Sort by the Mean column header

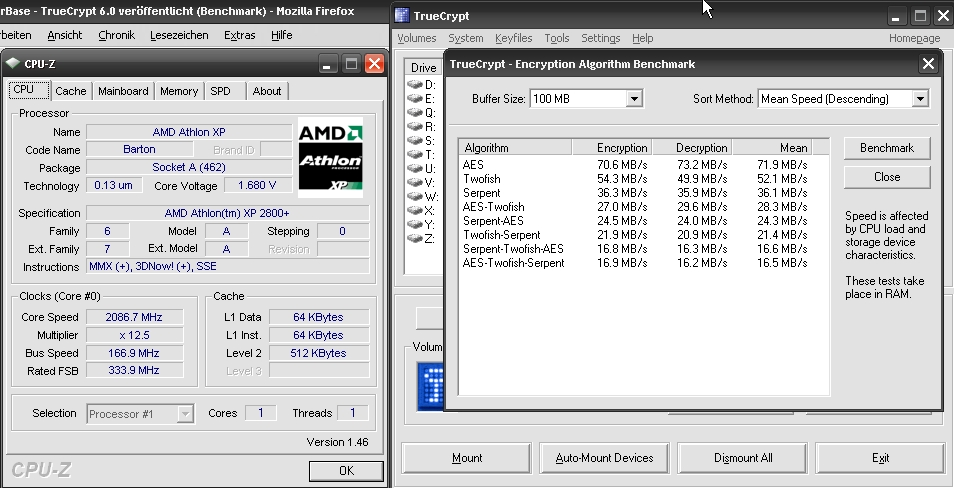[x=772, y=148]
